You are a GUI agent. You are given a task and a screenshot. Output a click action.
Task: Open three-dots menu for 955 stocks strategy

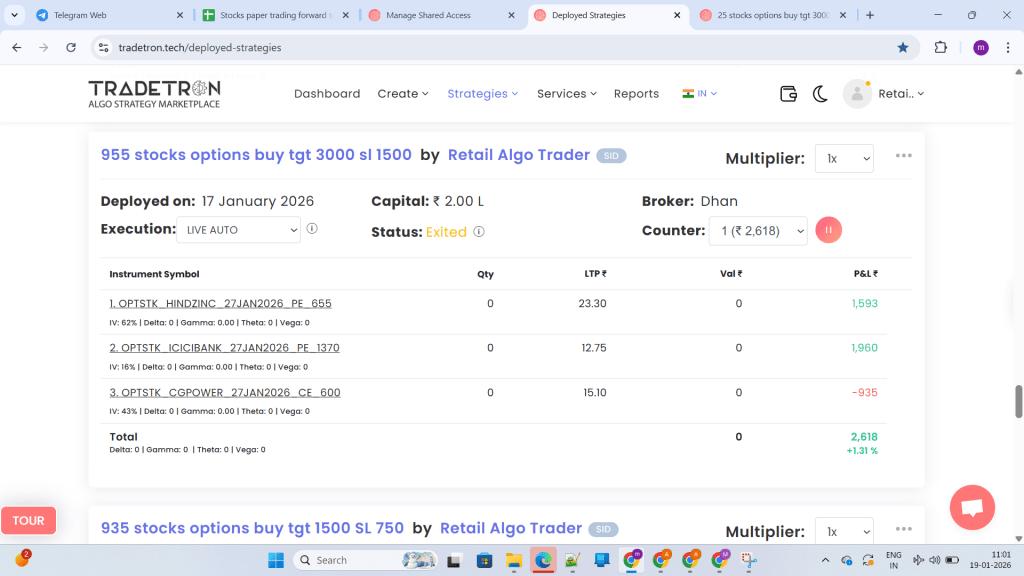point(904,156)
